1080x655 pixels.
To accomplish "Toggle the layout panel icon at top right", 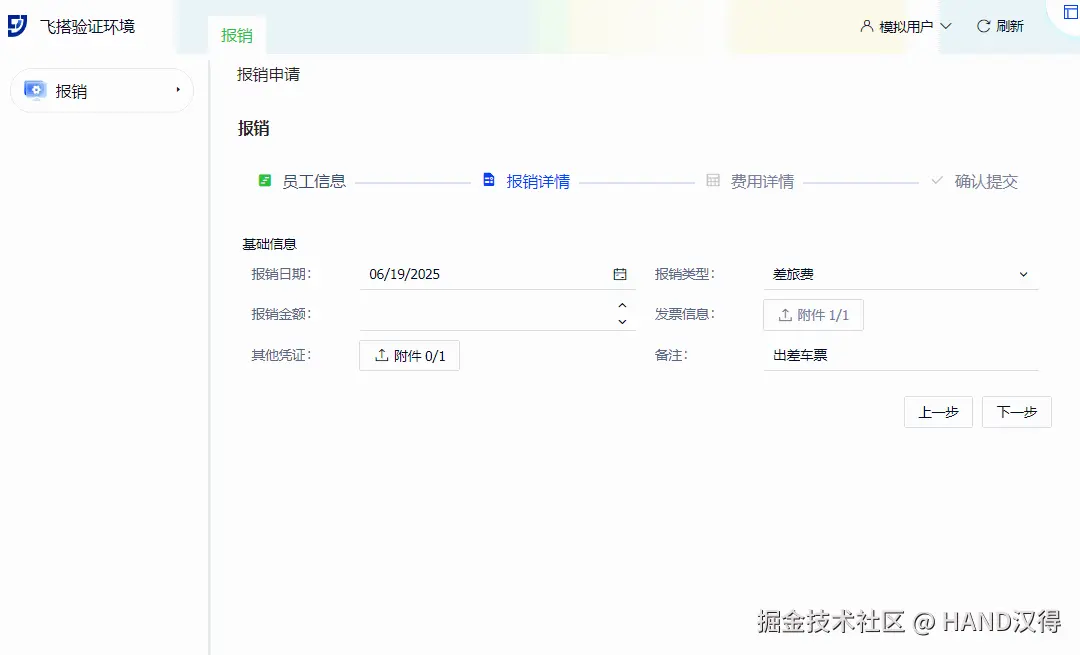I will (x=1071, y=11).
